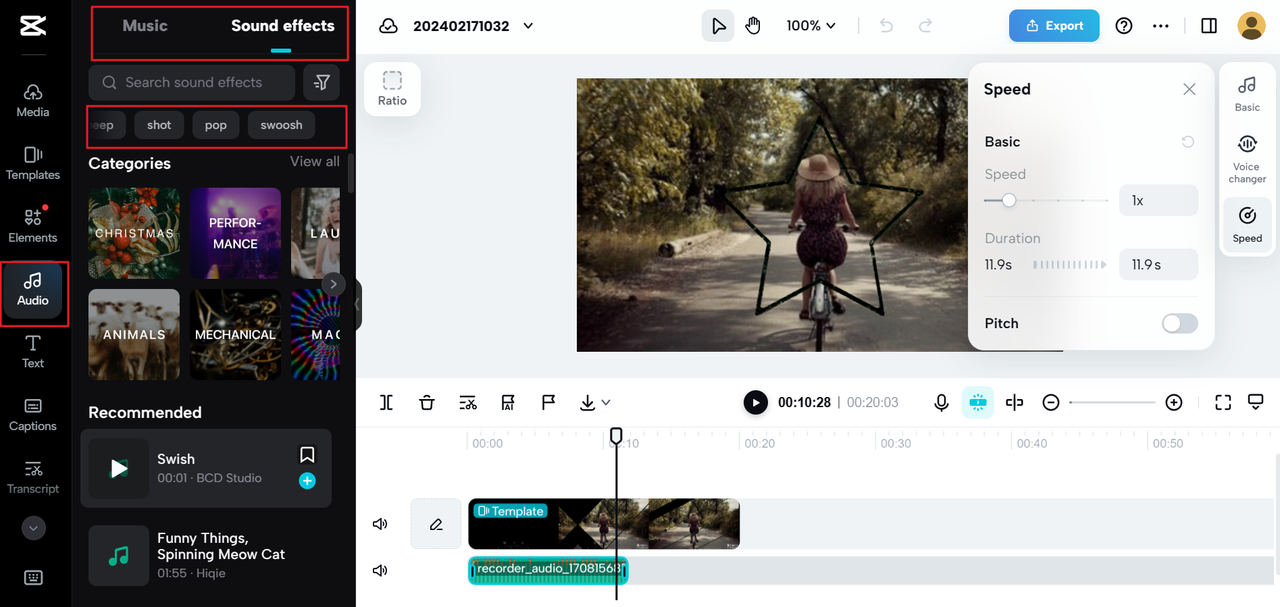Open the Media panel
Screen dimensions: 1280x607
point(33,101)
